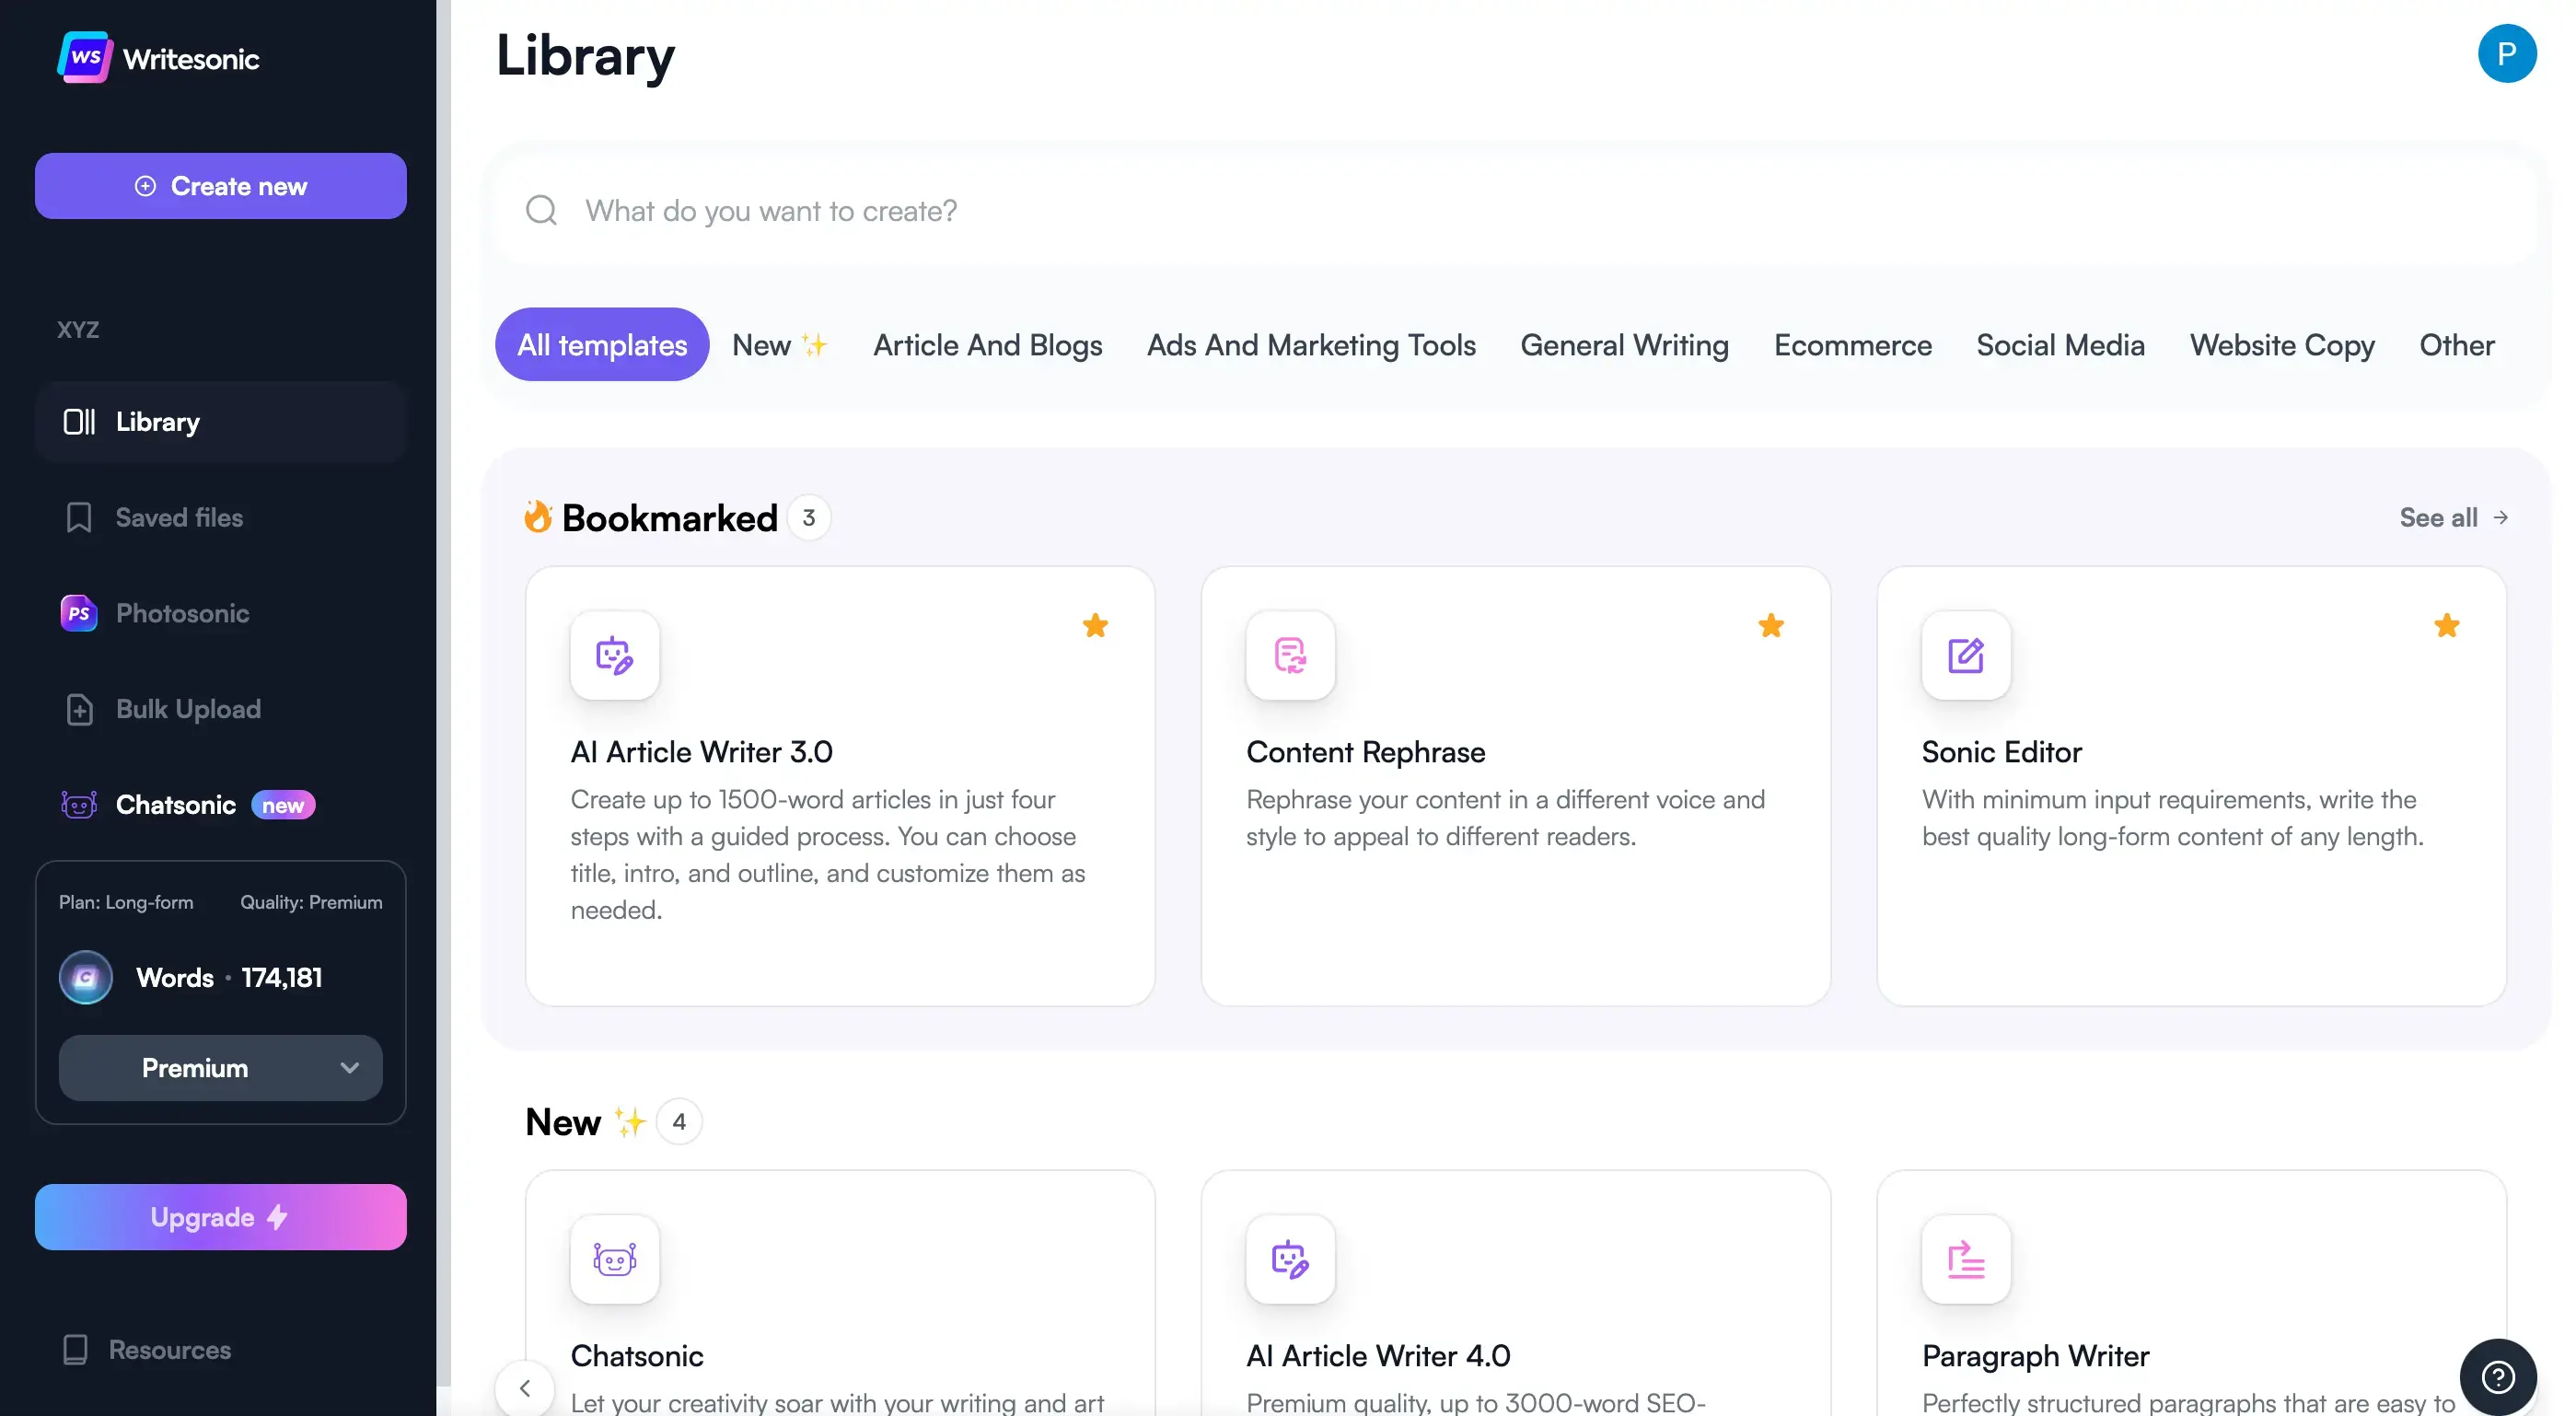
Task: Open the profile avatar P menu
Action: pos(2506,54)
